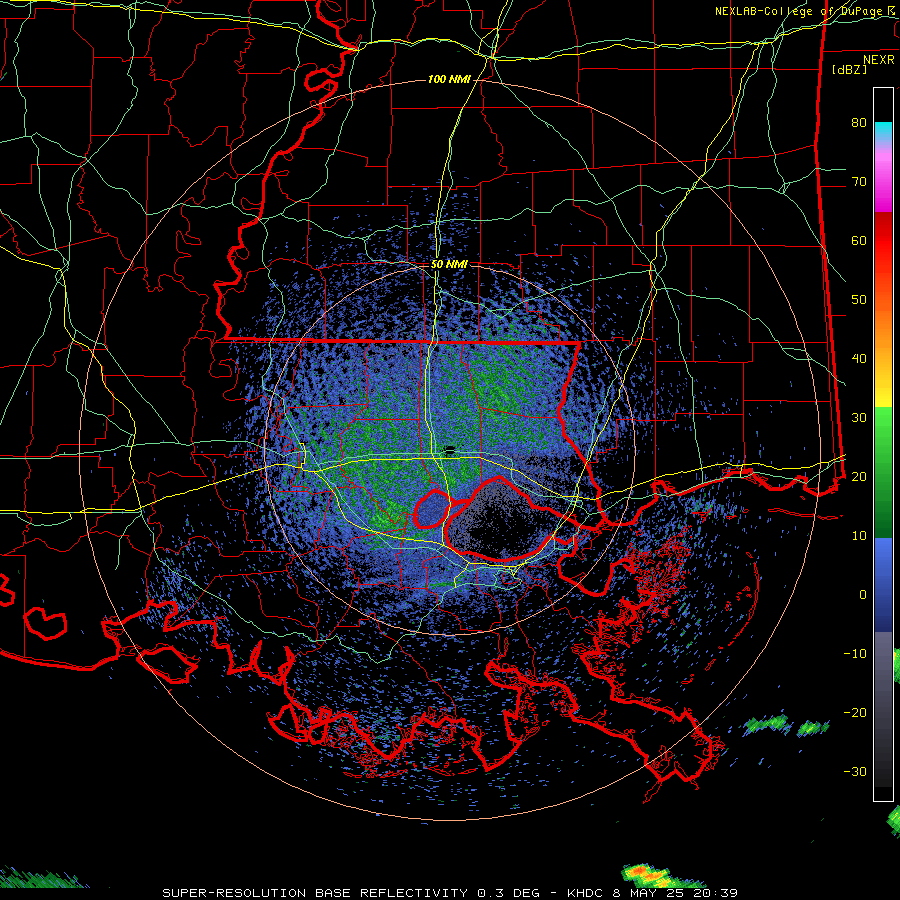This screenshot has width=900, height=900.
Task: Click the 60 value on the dBZ scale
Action: [859, 240]
